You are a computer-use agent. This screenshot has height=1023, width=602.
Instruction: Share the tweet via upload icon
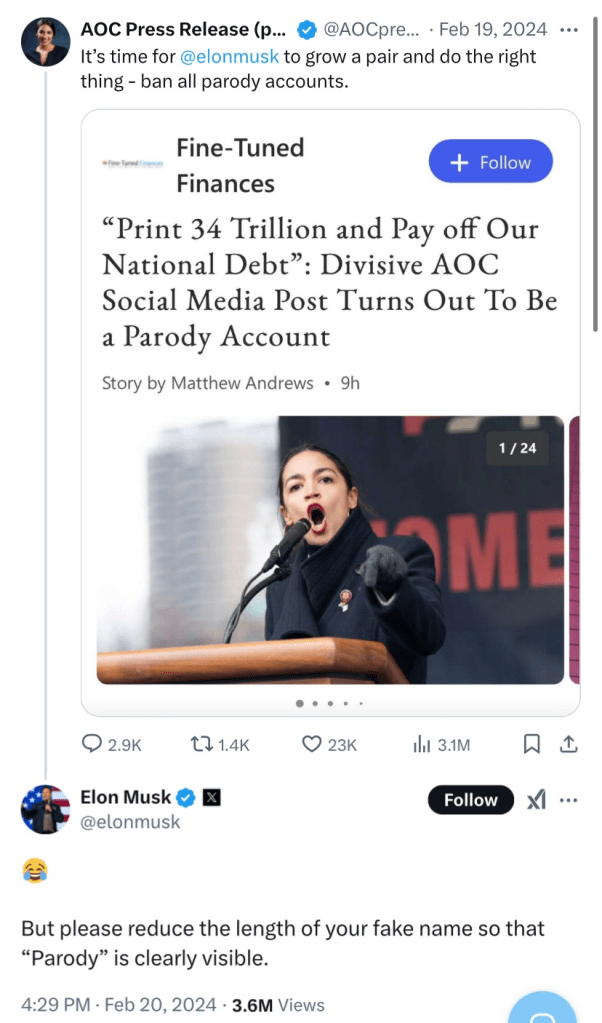567,744
